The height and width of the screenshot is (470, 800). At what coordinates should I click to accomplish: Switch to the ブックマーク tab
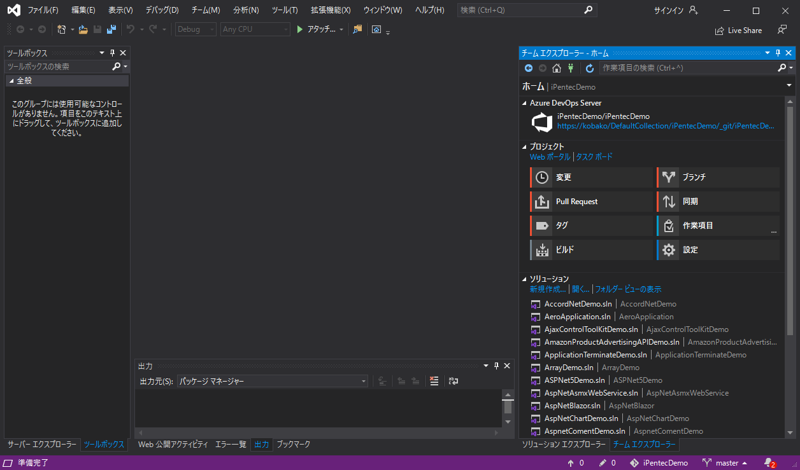click(293, 444)
